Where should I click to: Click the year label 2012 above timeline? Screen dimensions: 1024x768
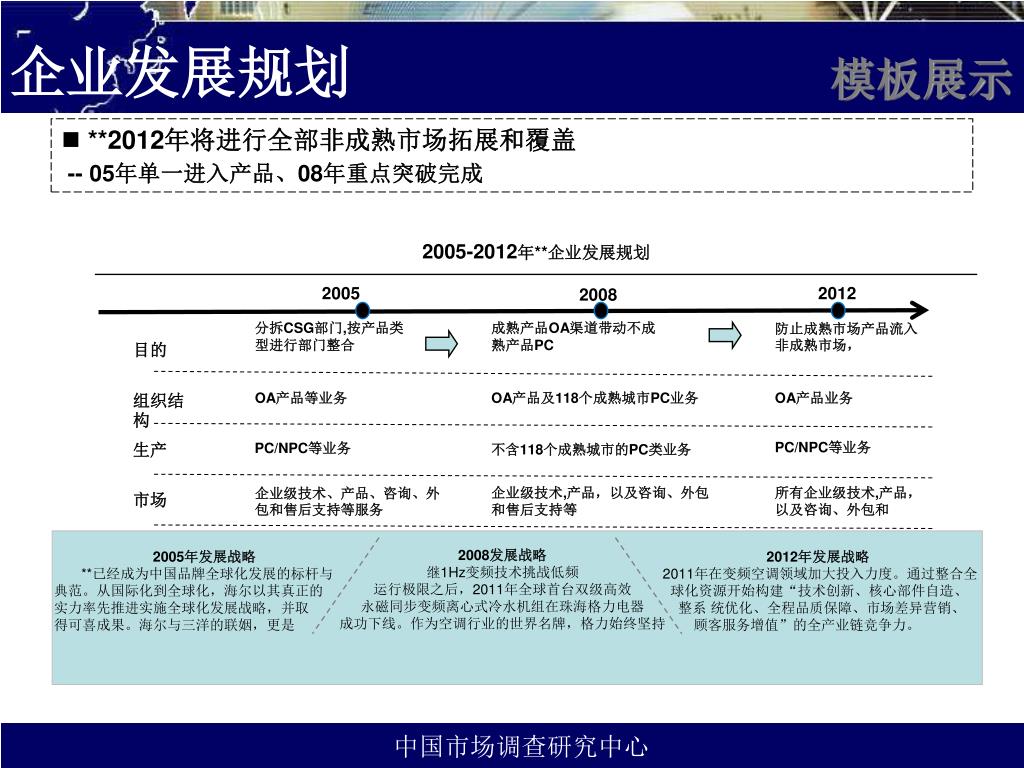[837, 293]
